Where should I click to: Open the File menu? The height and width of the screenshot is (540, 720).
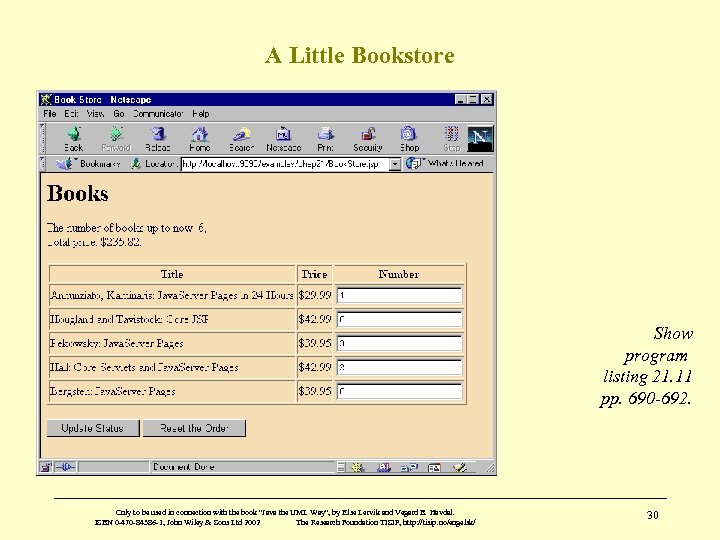tap(50, 113)
